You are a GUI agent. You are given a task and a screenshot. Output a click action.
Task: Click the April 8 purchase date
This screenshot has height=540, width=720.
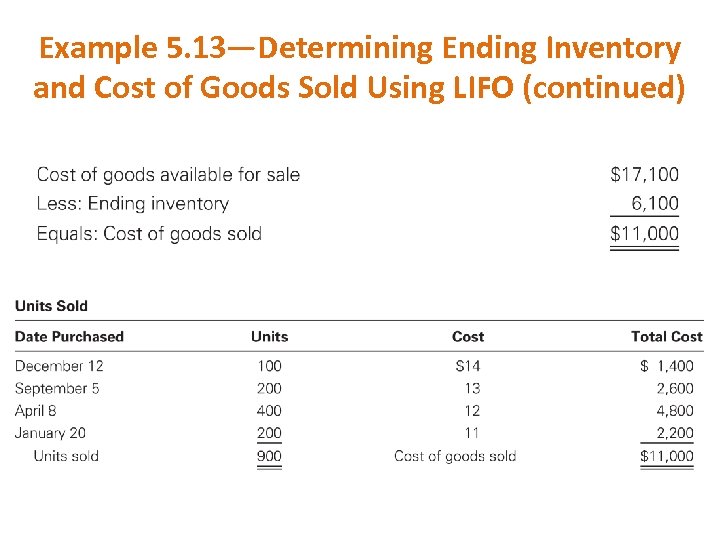tap(35, 410)
